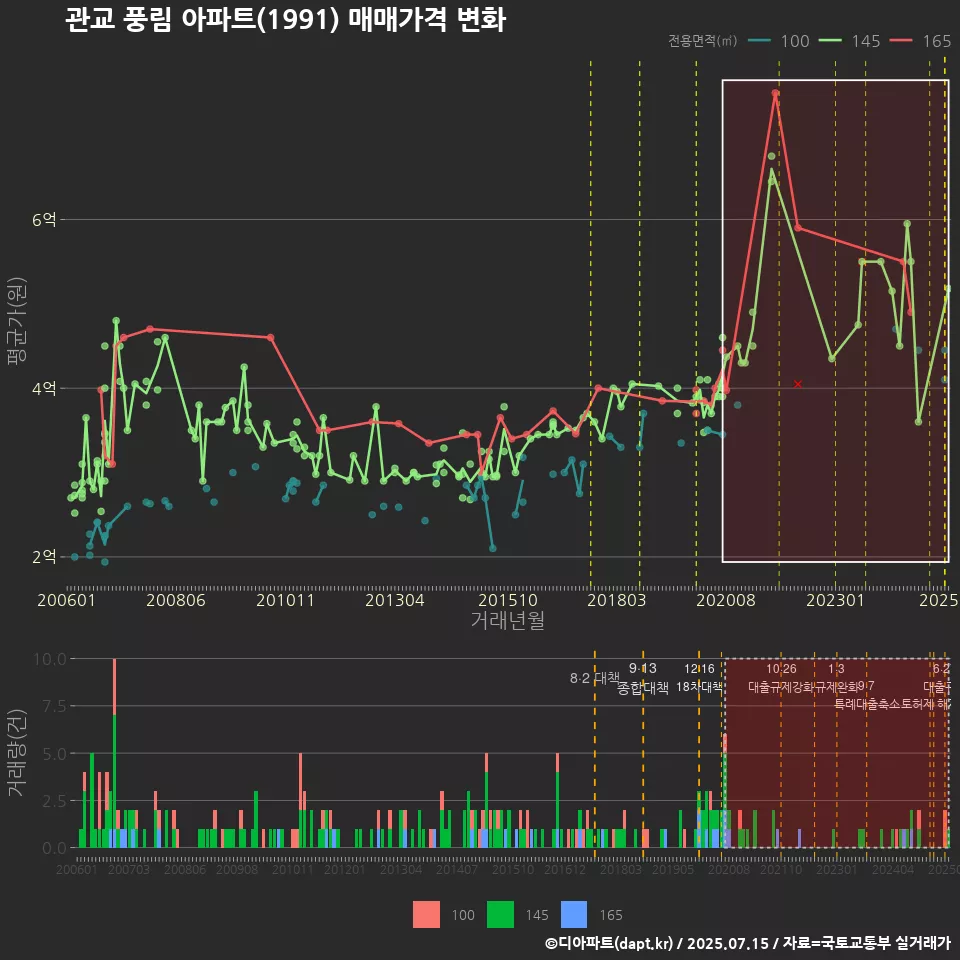Click the '5.0' volume axis label
The image size is (960, 960).
tap(54, 754)
